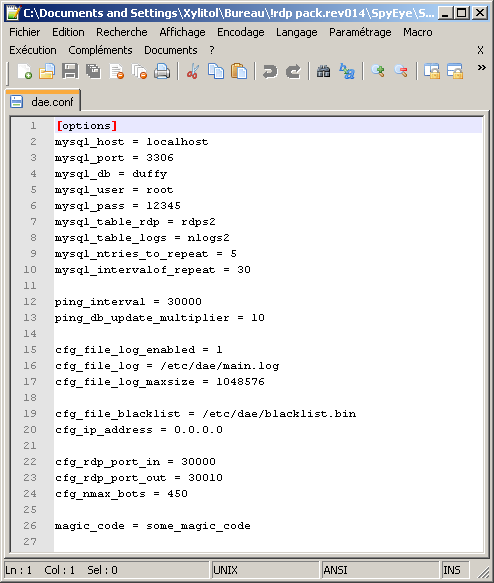
Task: Save the file using the floppy disk icon
Action: pyautogui.click(x=70, y=71)
